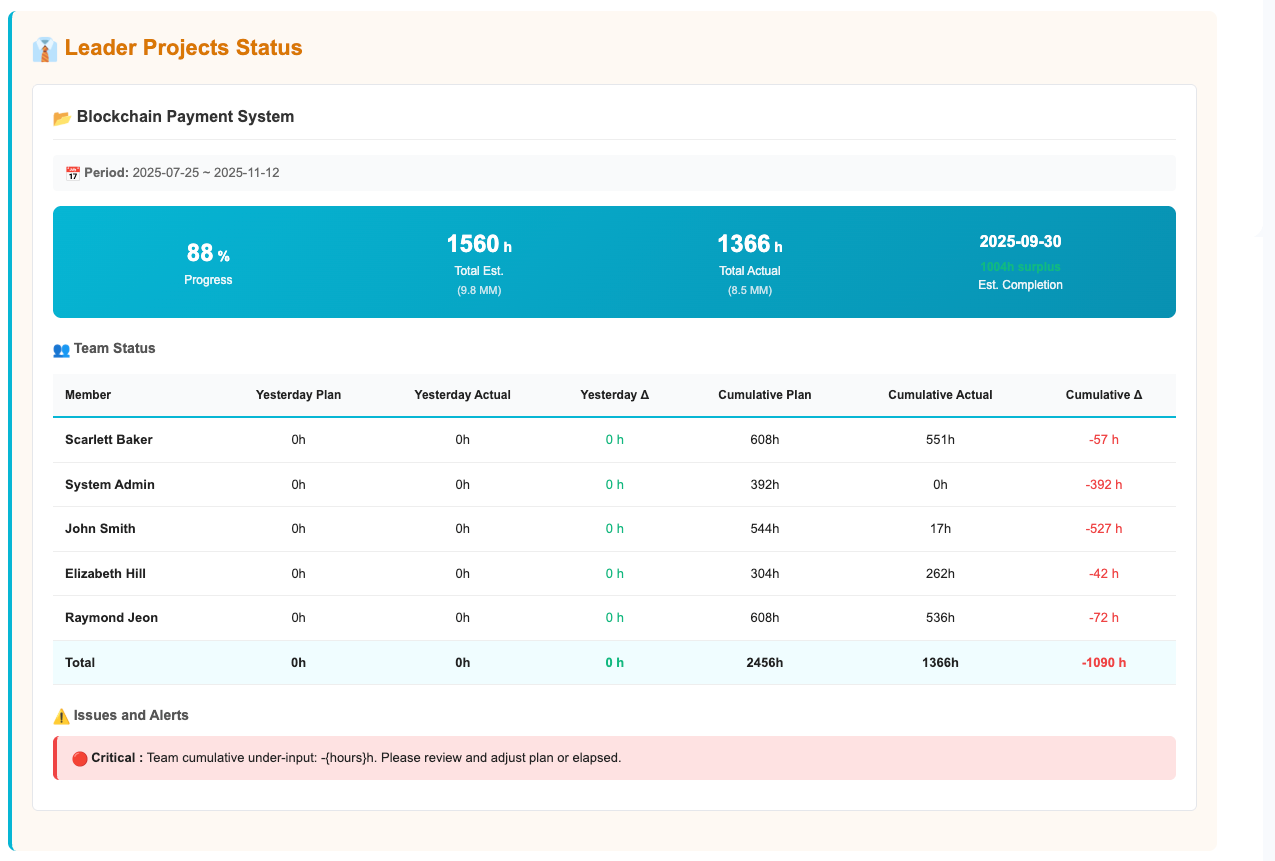Select the folder icon next to Blockchain Payment System
The image size is (1275, 861).
(62, 117)
